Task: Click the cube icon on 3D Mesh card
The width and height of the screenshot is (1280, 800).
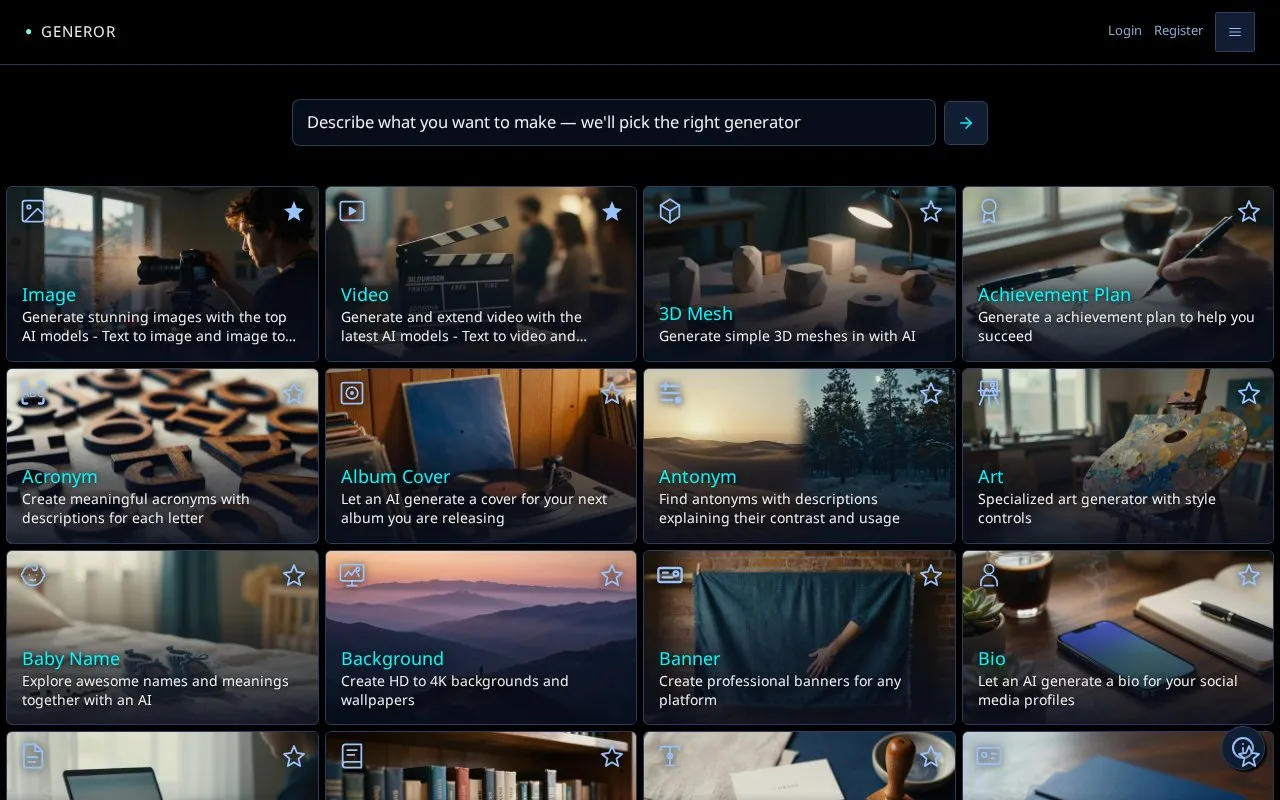Action: click(x=670, y=211)
